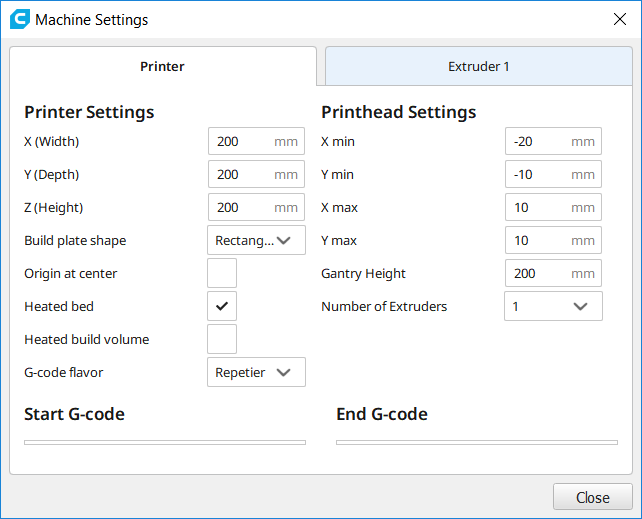Open the Build plate shape dropdown
642x519 pixels.
pos(256,240)
